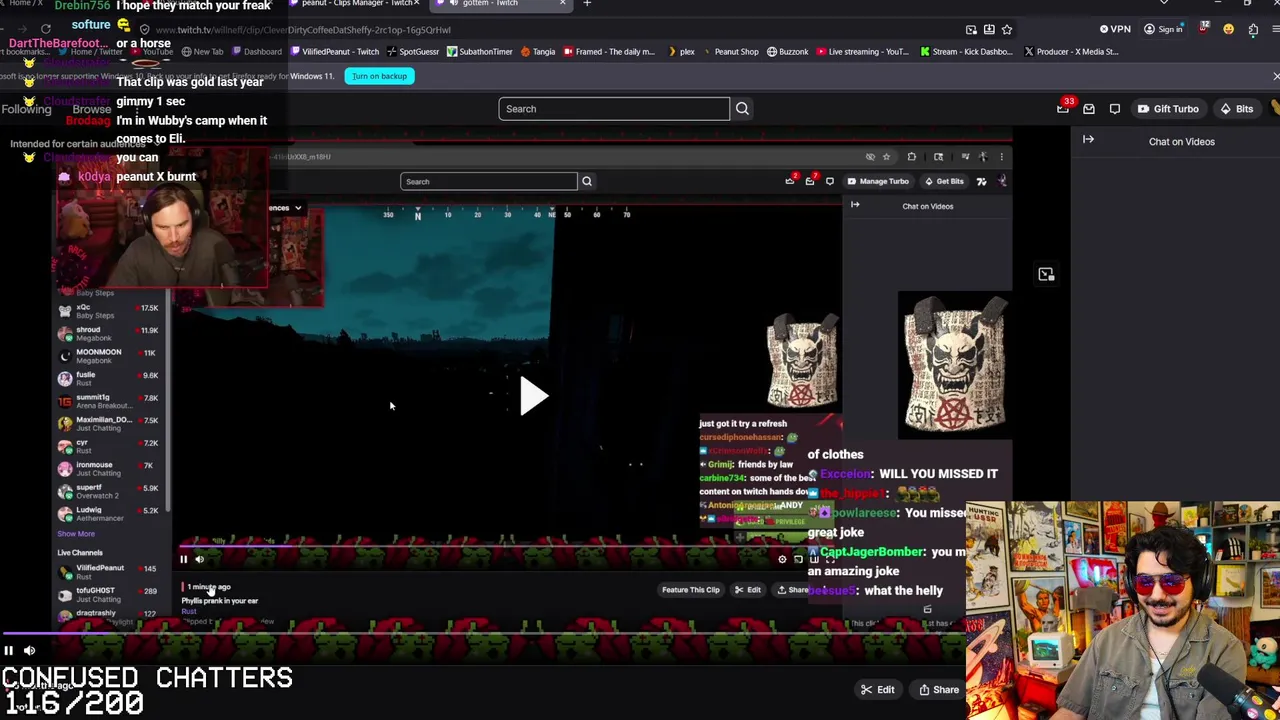Click Manage Turbo in inner window
The height and width of the screenshot is (720, 1280).
(878, 182)
